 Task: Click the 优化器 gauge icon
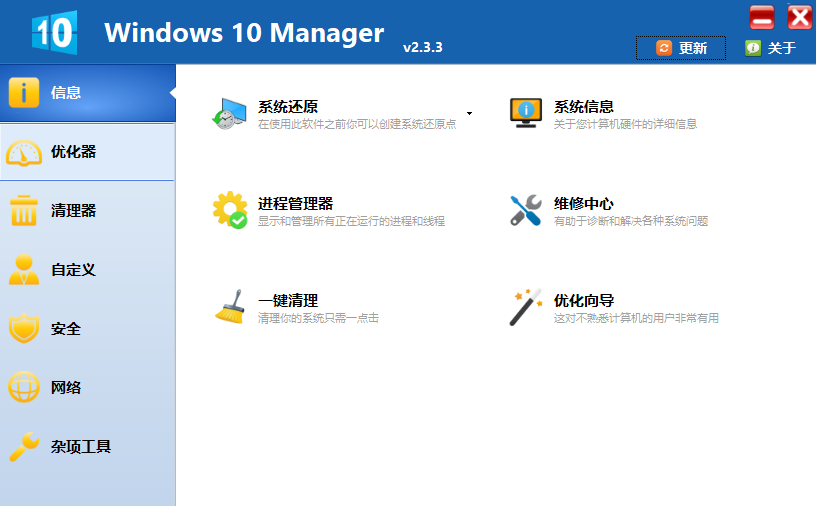click(23, 153)
